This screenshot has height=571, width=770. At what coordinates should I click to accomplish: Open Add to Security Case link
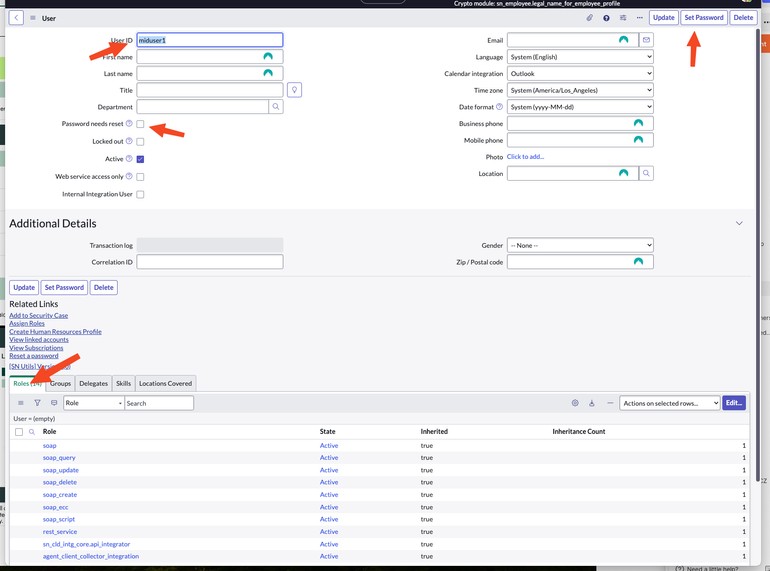point(39,316)
